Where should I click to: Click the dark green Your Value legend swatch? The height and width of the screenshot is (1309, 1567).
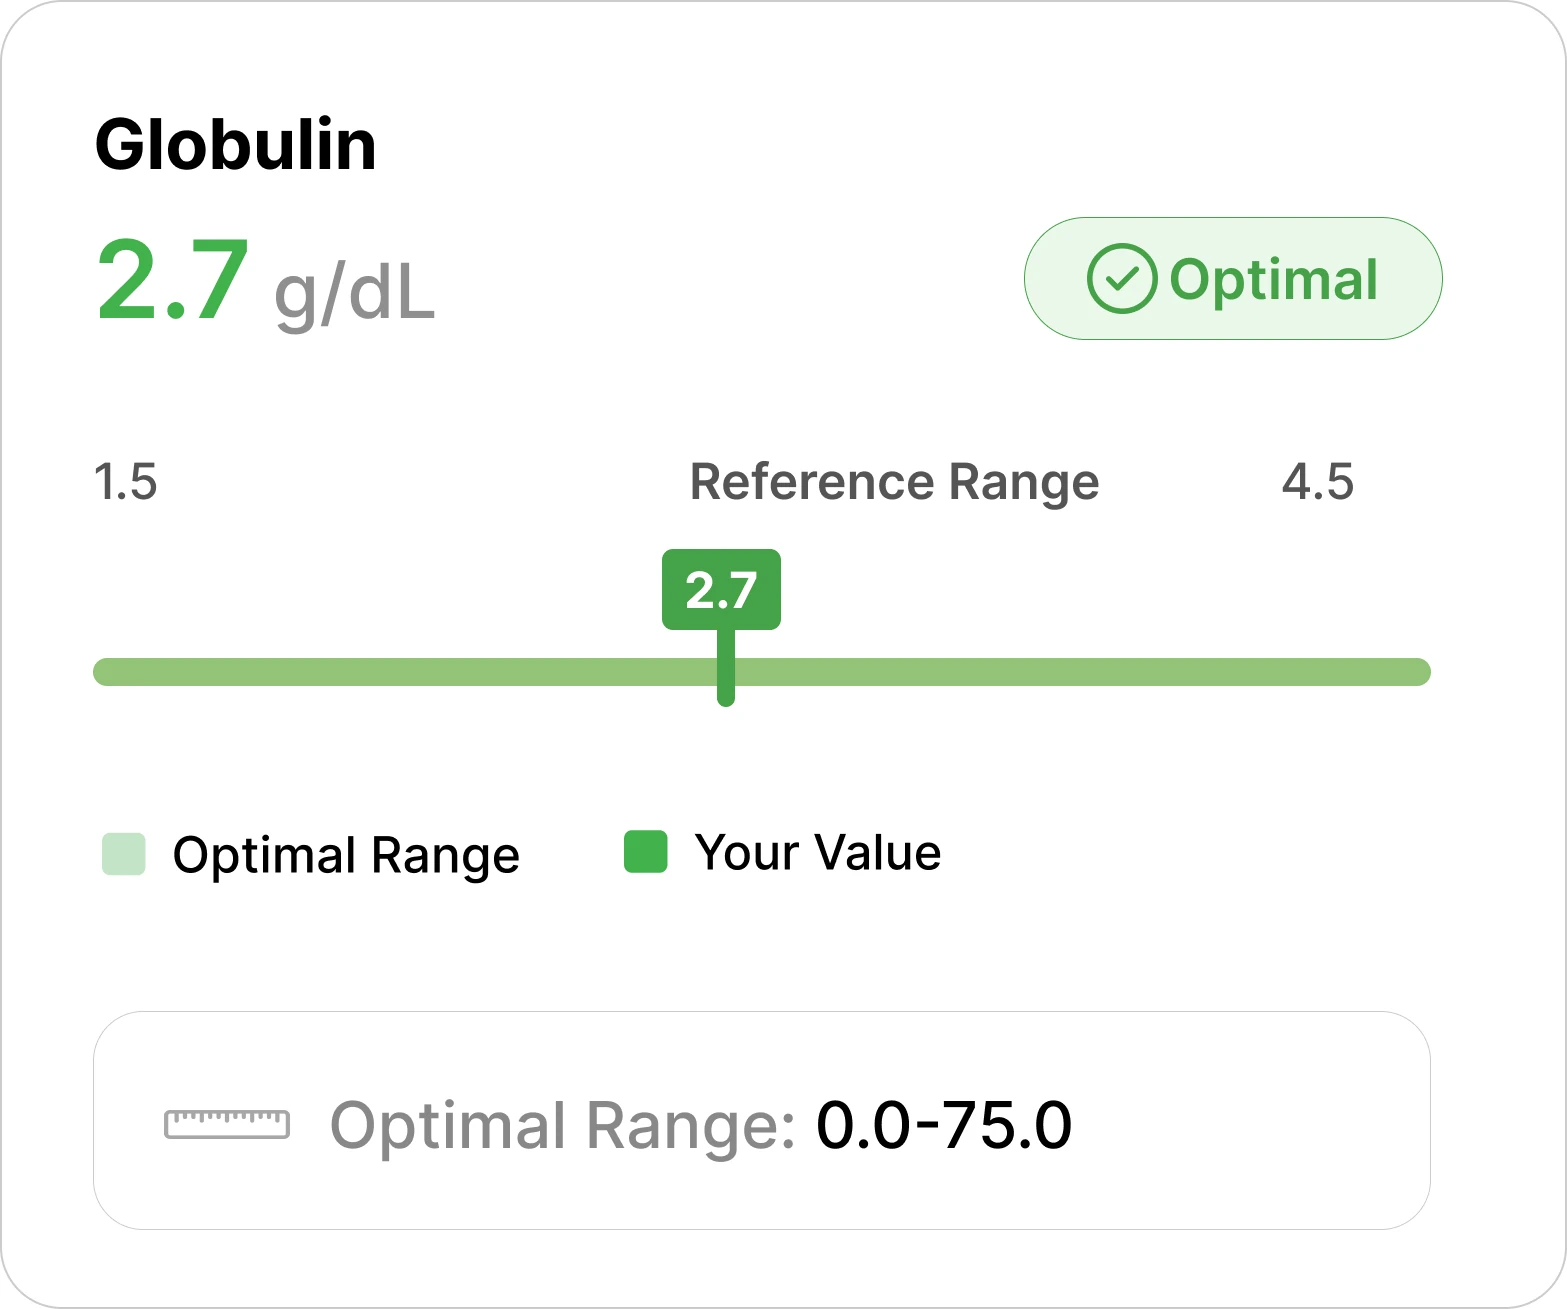pyautogui.click(x=646, y=852)
